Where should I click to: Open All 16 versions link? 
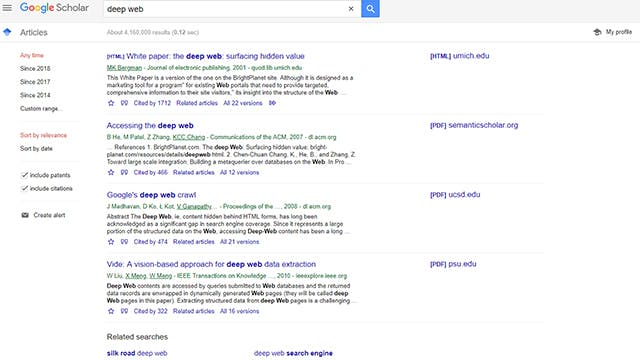(239, 311)
